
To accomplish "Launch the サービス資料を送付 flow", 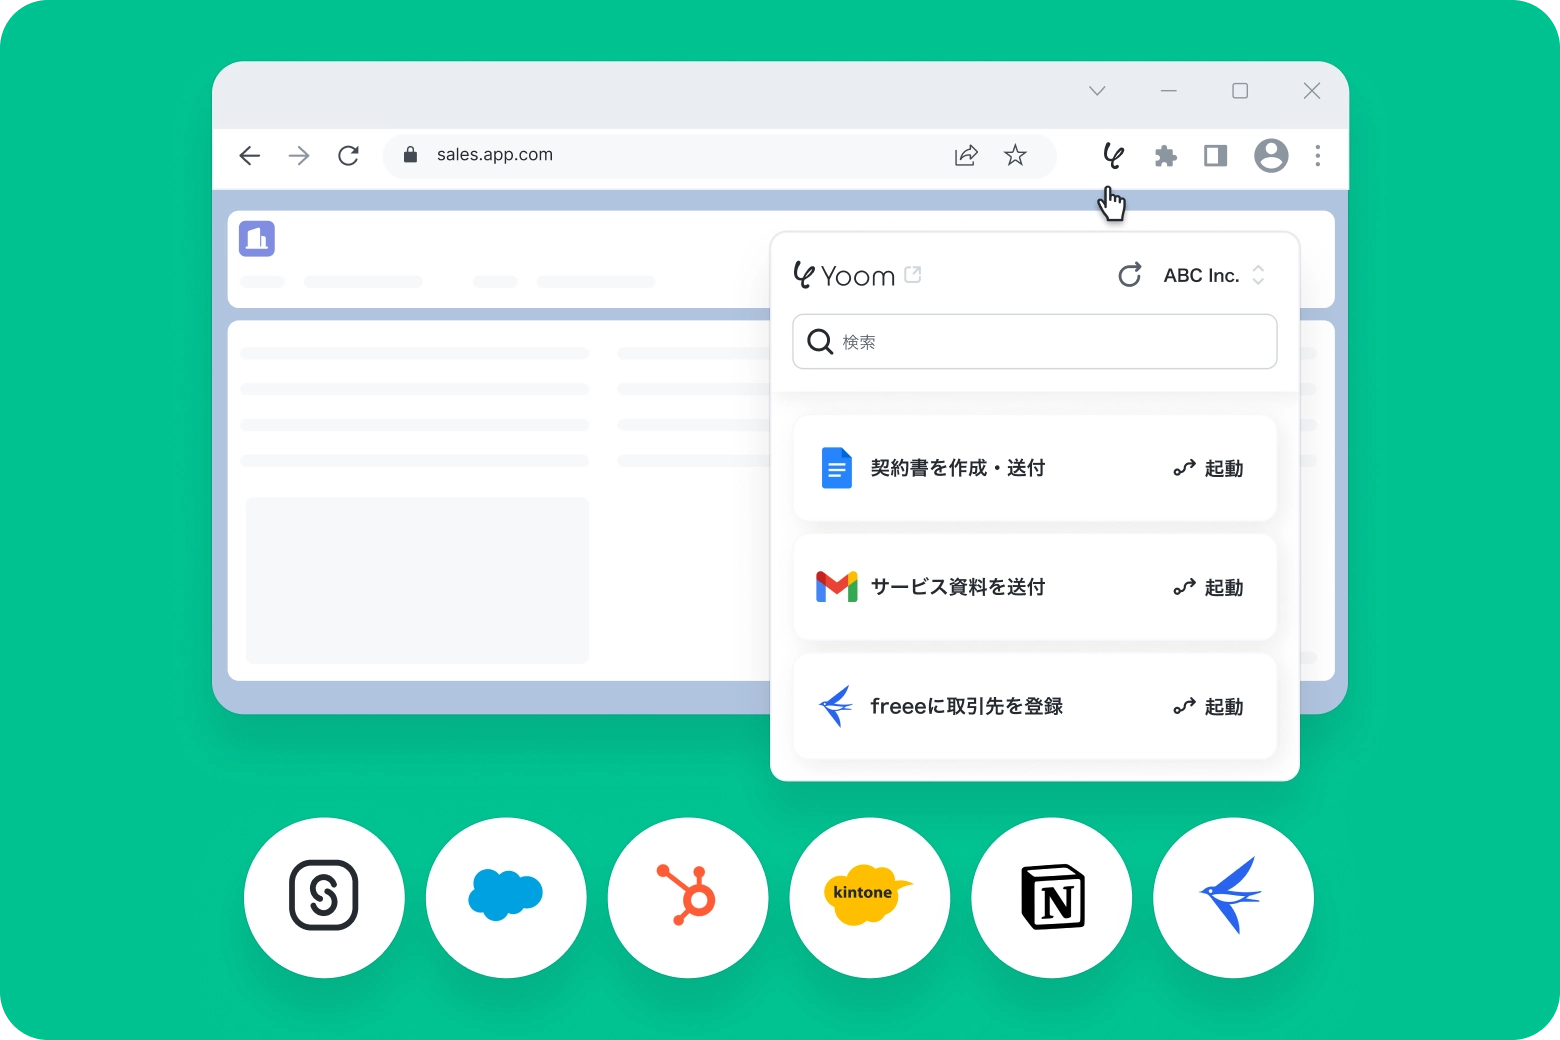I will click(1208, 587).
